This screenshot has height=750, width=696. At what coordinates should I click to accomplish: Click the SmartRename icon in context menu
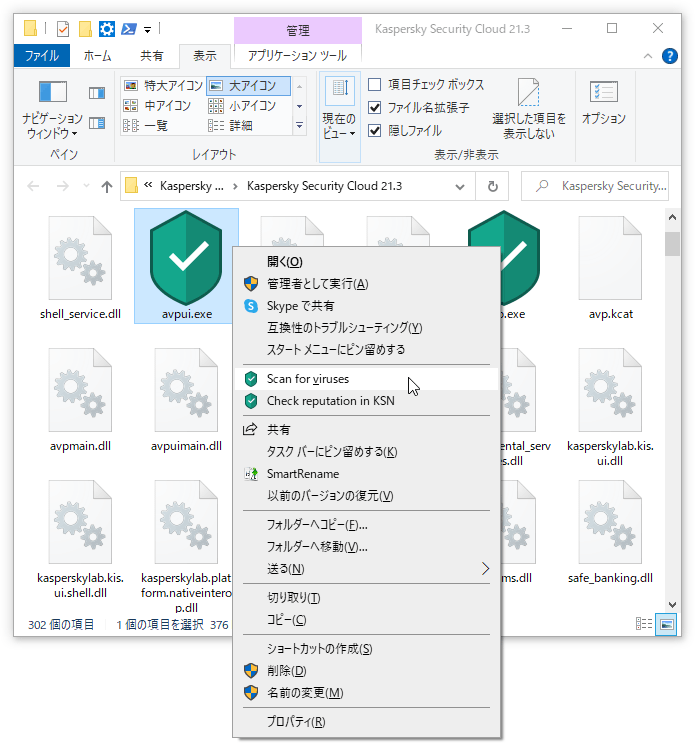pyautogui.click(x=251, y=474)
